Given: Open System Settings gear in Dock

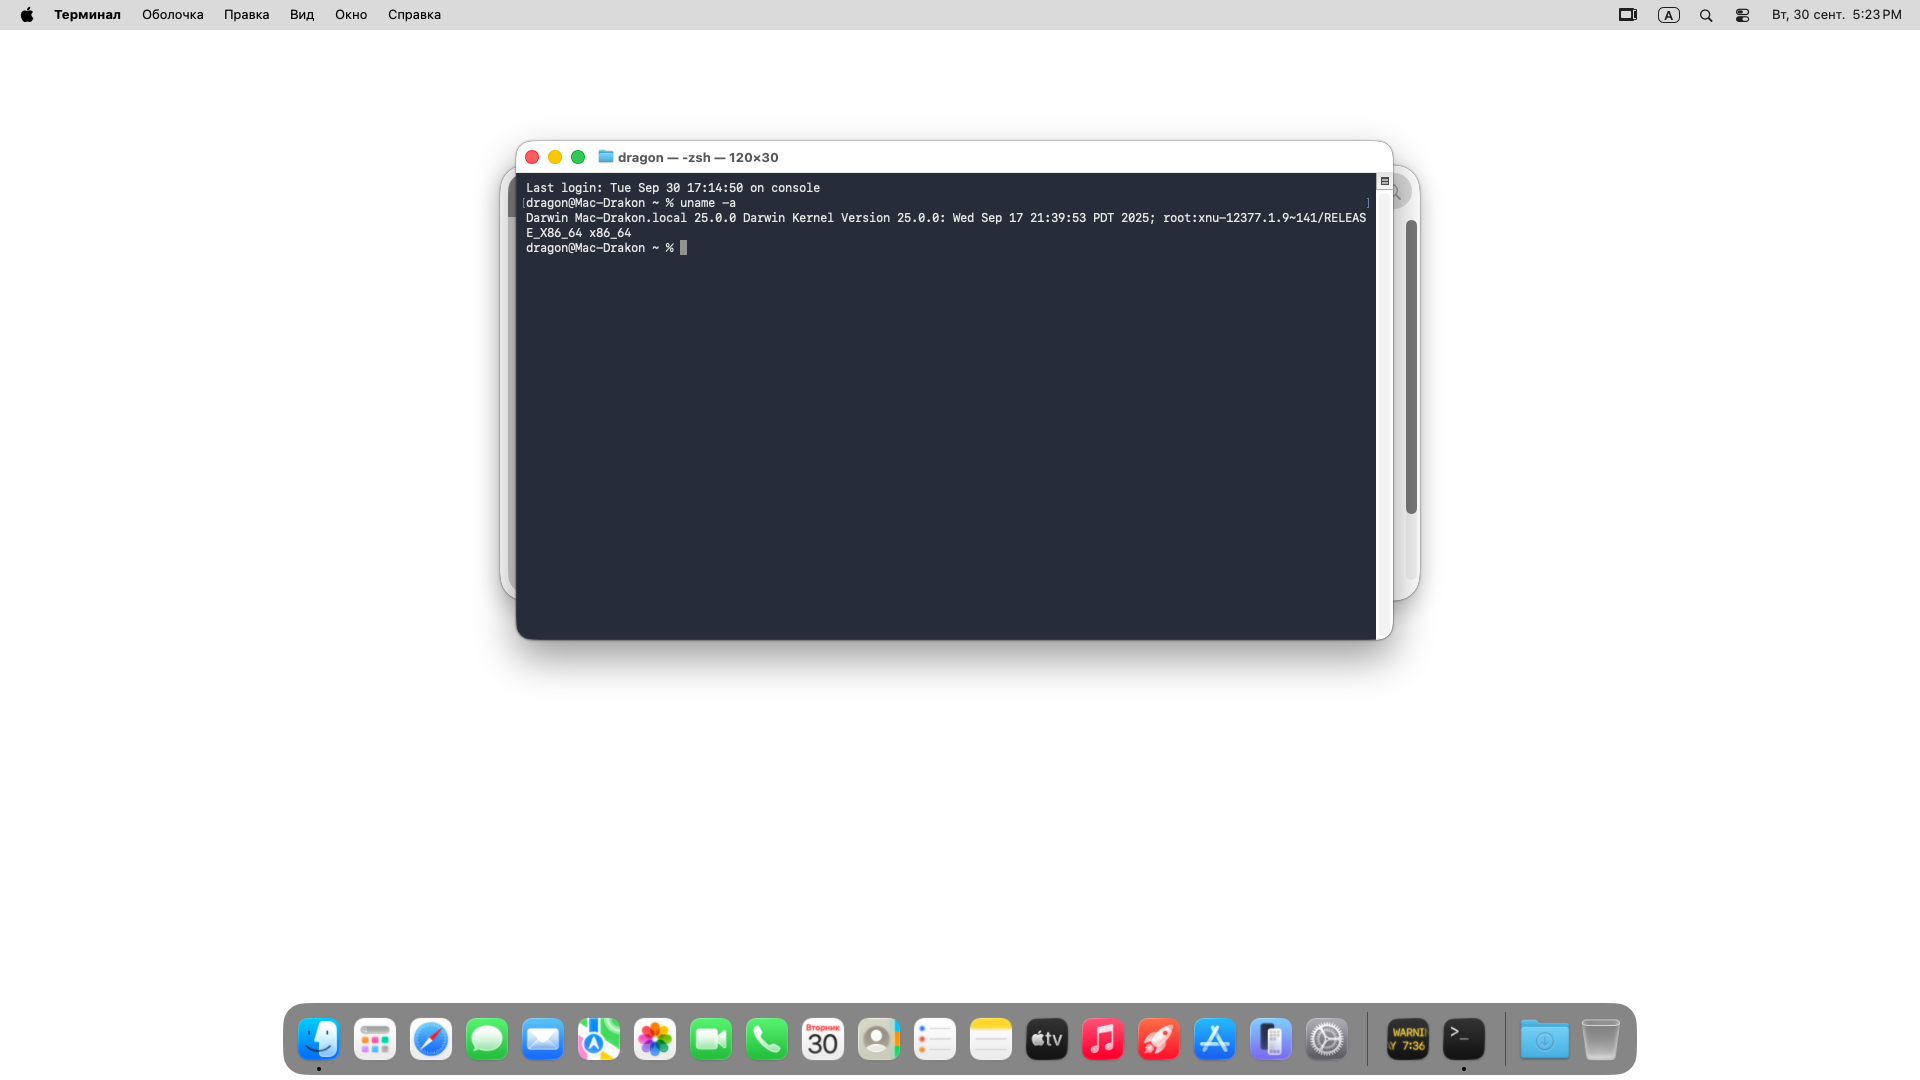Looking at the screenshot, I should [1327, 1039].
